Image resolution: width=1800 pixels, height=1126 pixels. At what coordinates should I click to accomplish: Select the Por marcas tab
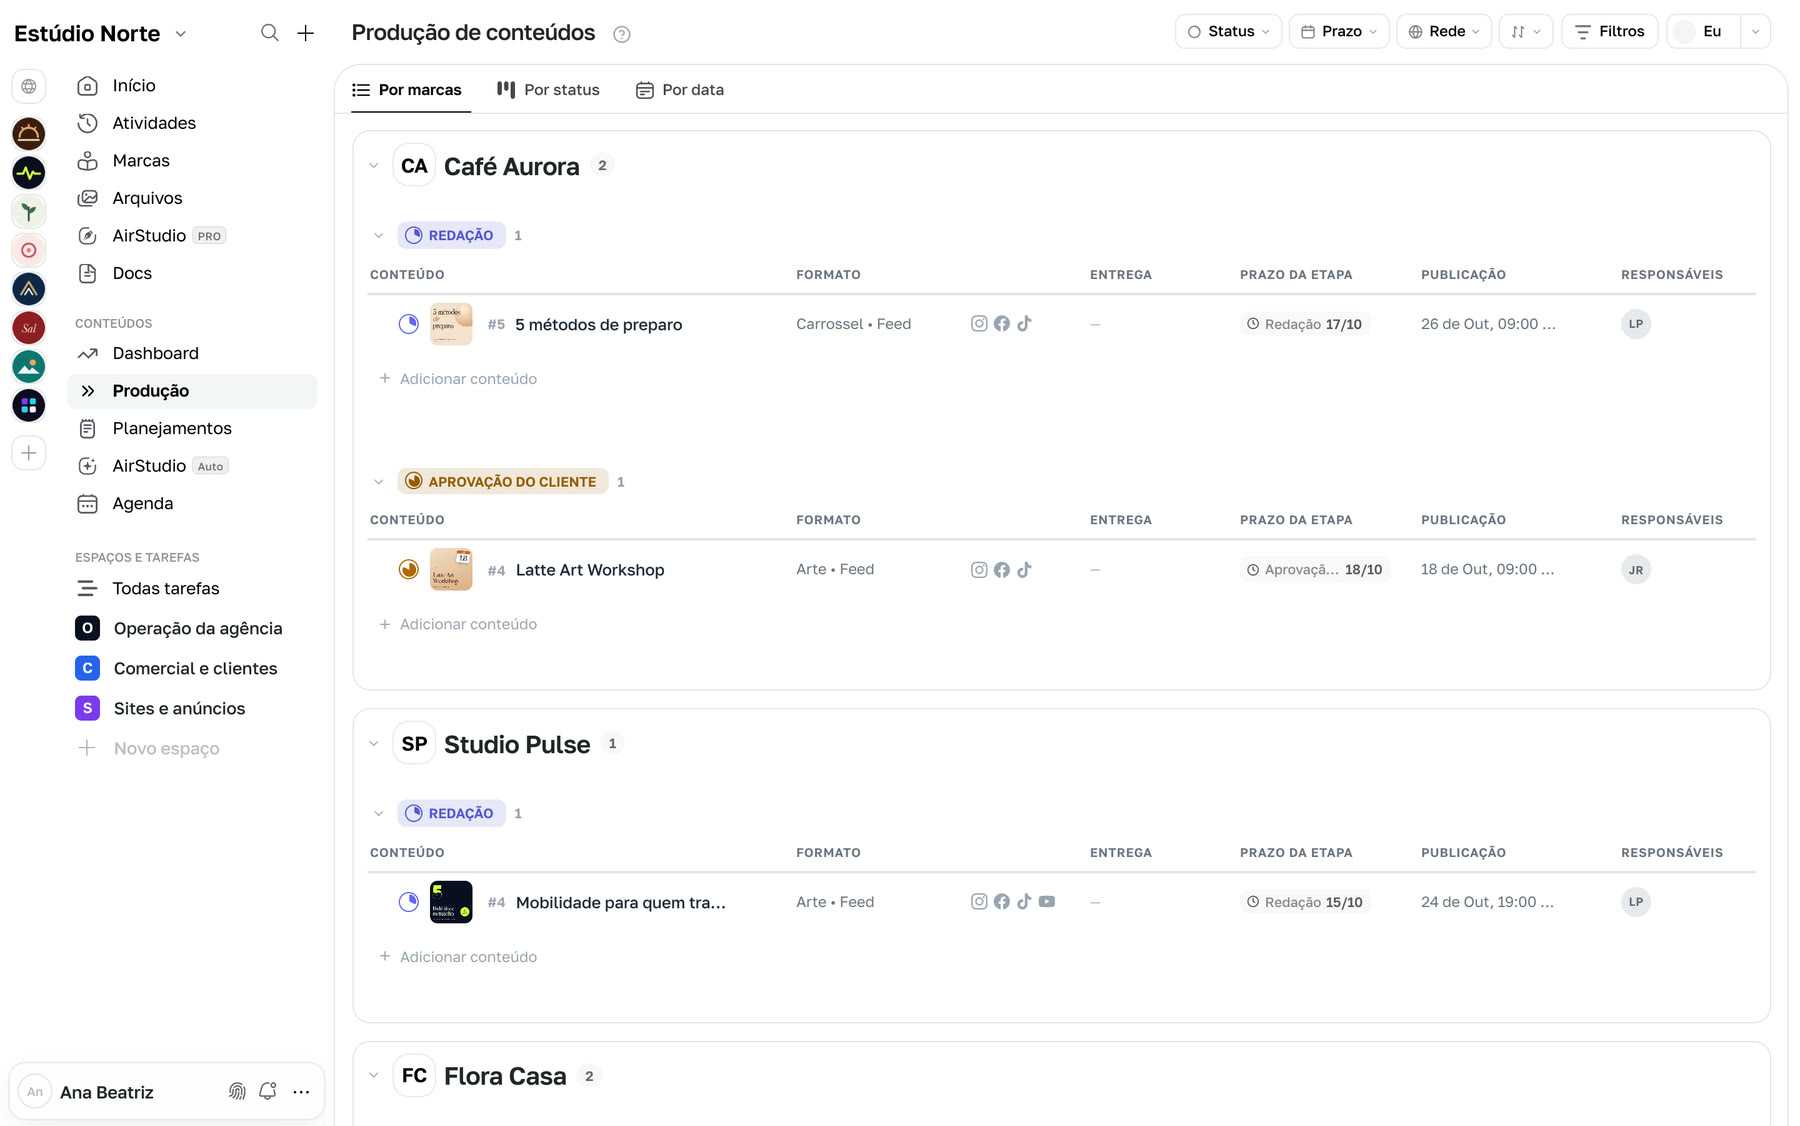(407, 90)
